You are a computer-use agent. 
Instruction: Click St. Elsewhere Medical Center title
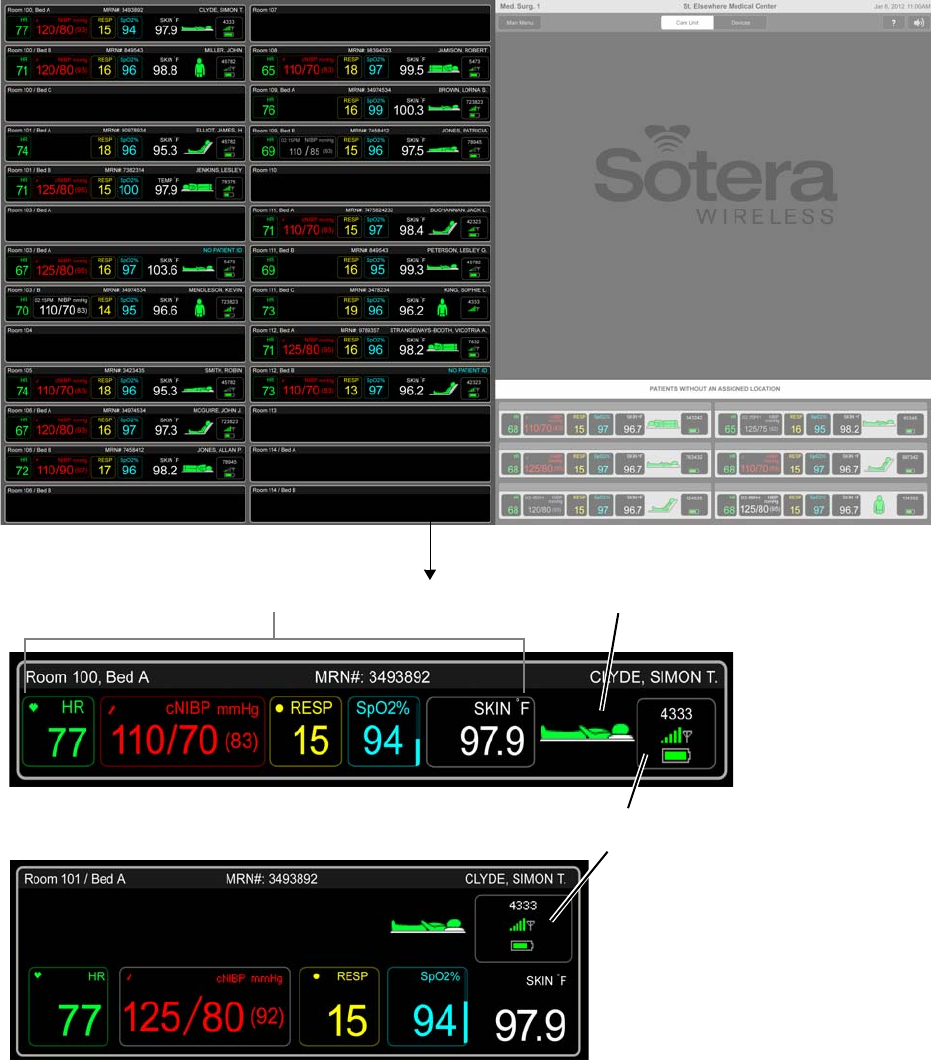tap(730, 6)
